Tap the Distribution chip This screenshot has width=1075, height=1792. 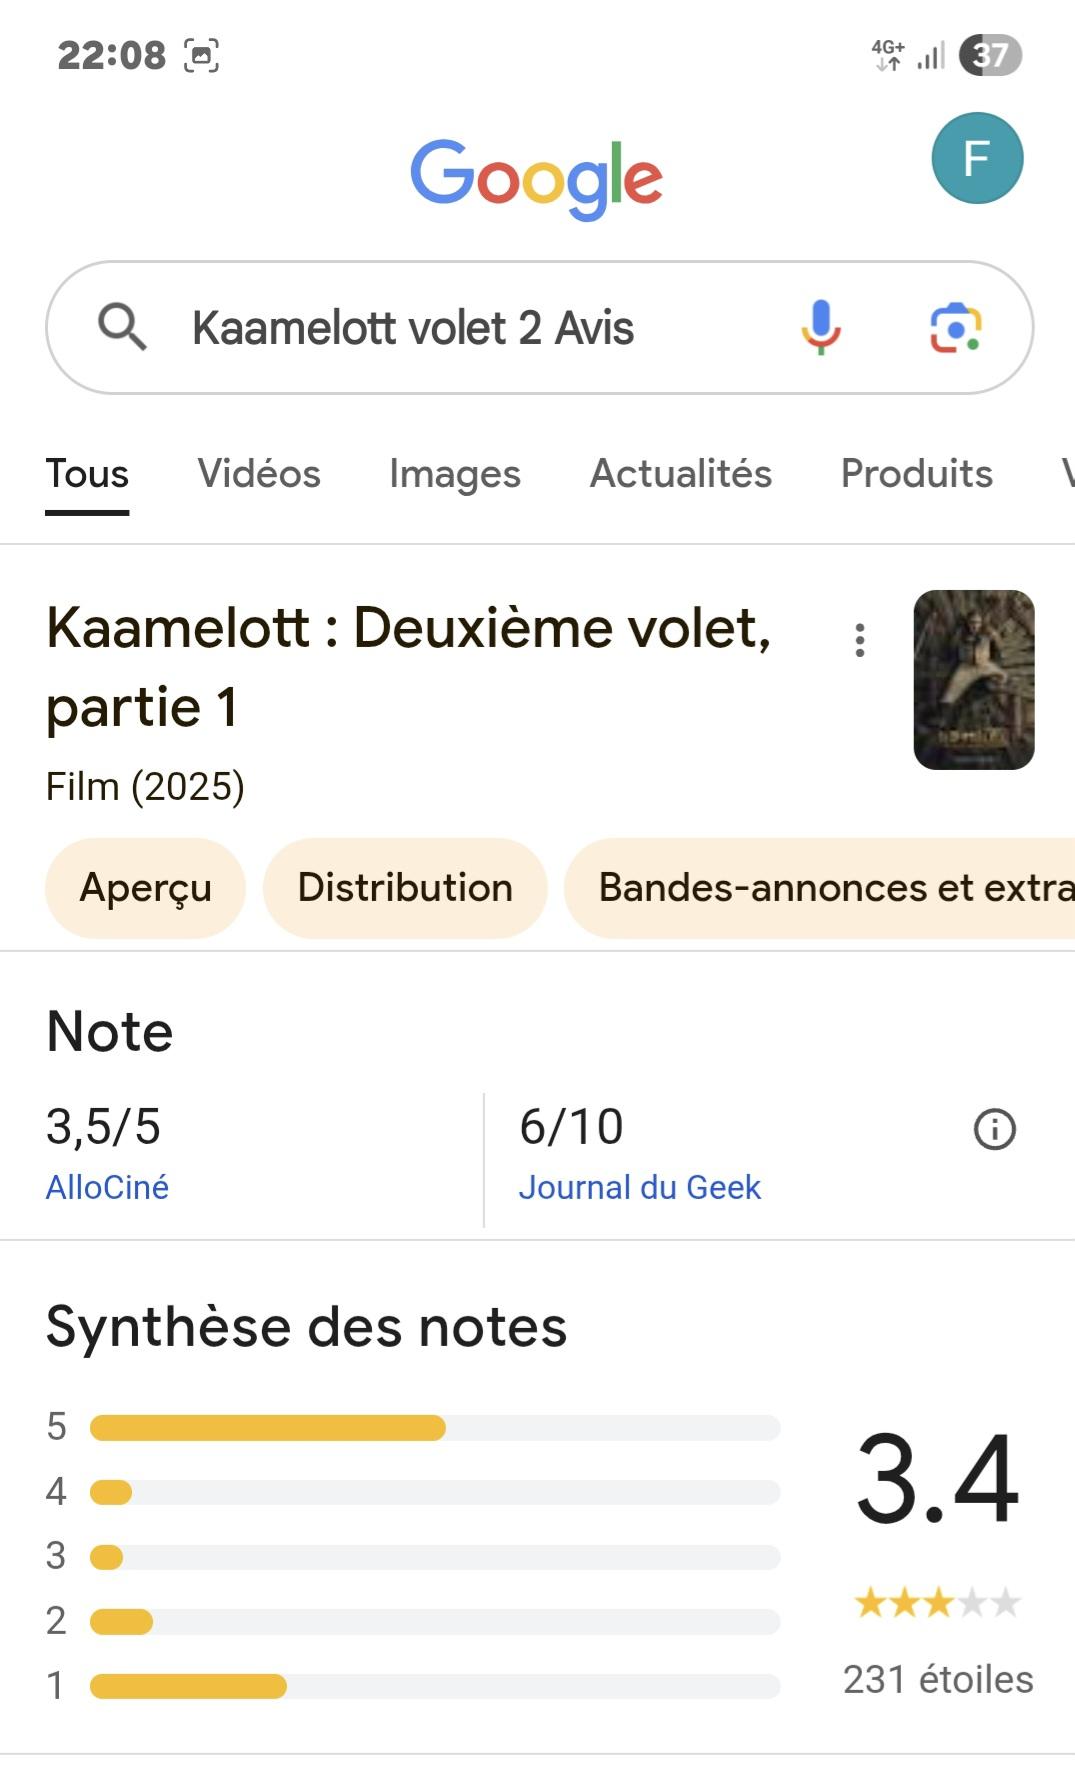405,888
